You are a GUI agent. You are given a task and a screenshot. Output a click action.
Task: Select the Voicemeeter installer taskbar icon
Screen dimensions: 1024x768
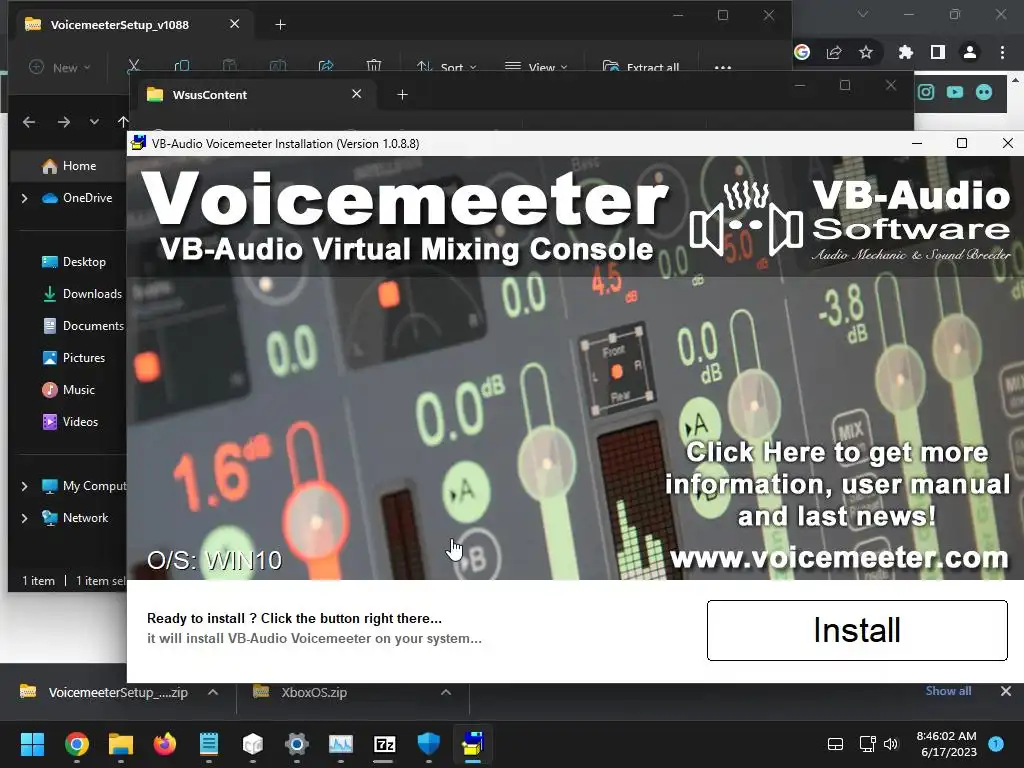click(473, 744)
